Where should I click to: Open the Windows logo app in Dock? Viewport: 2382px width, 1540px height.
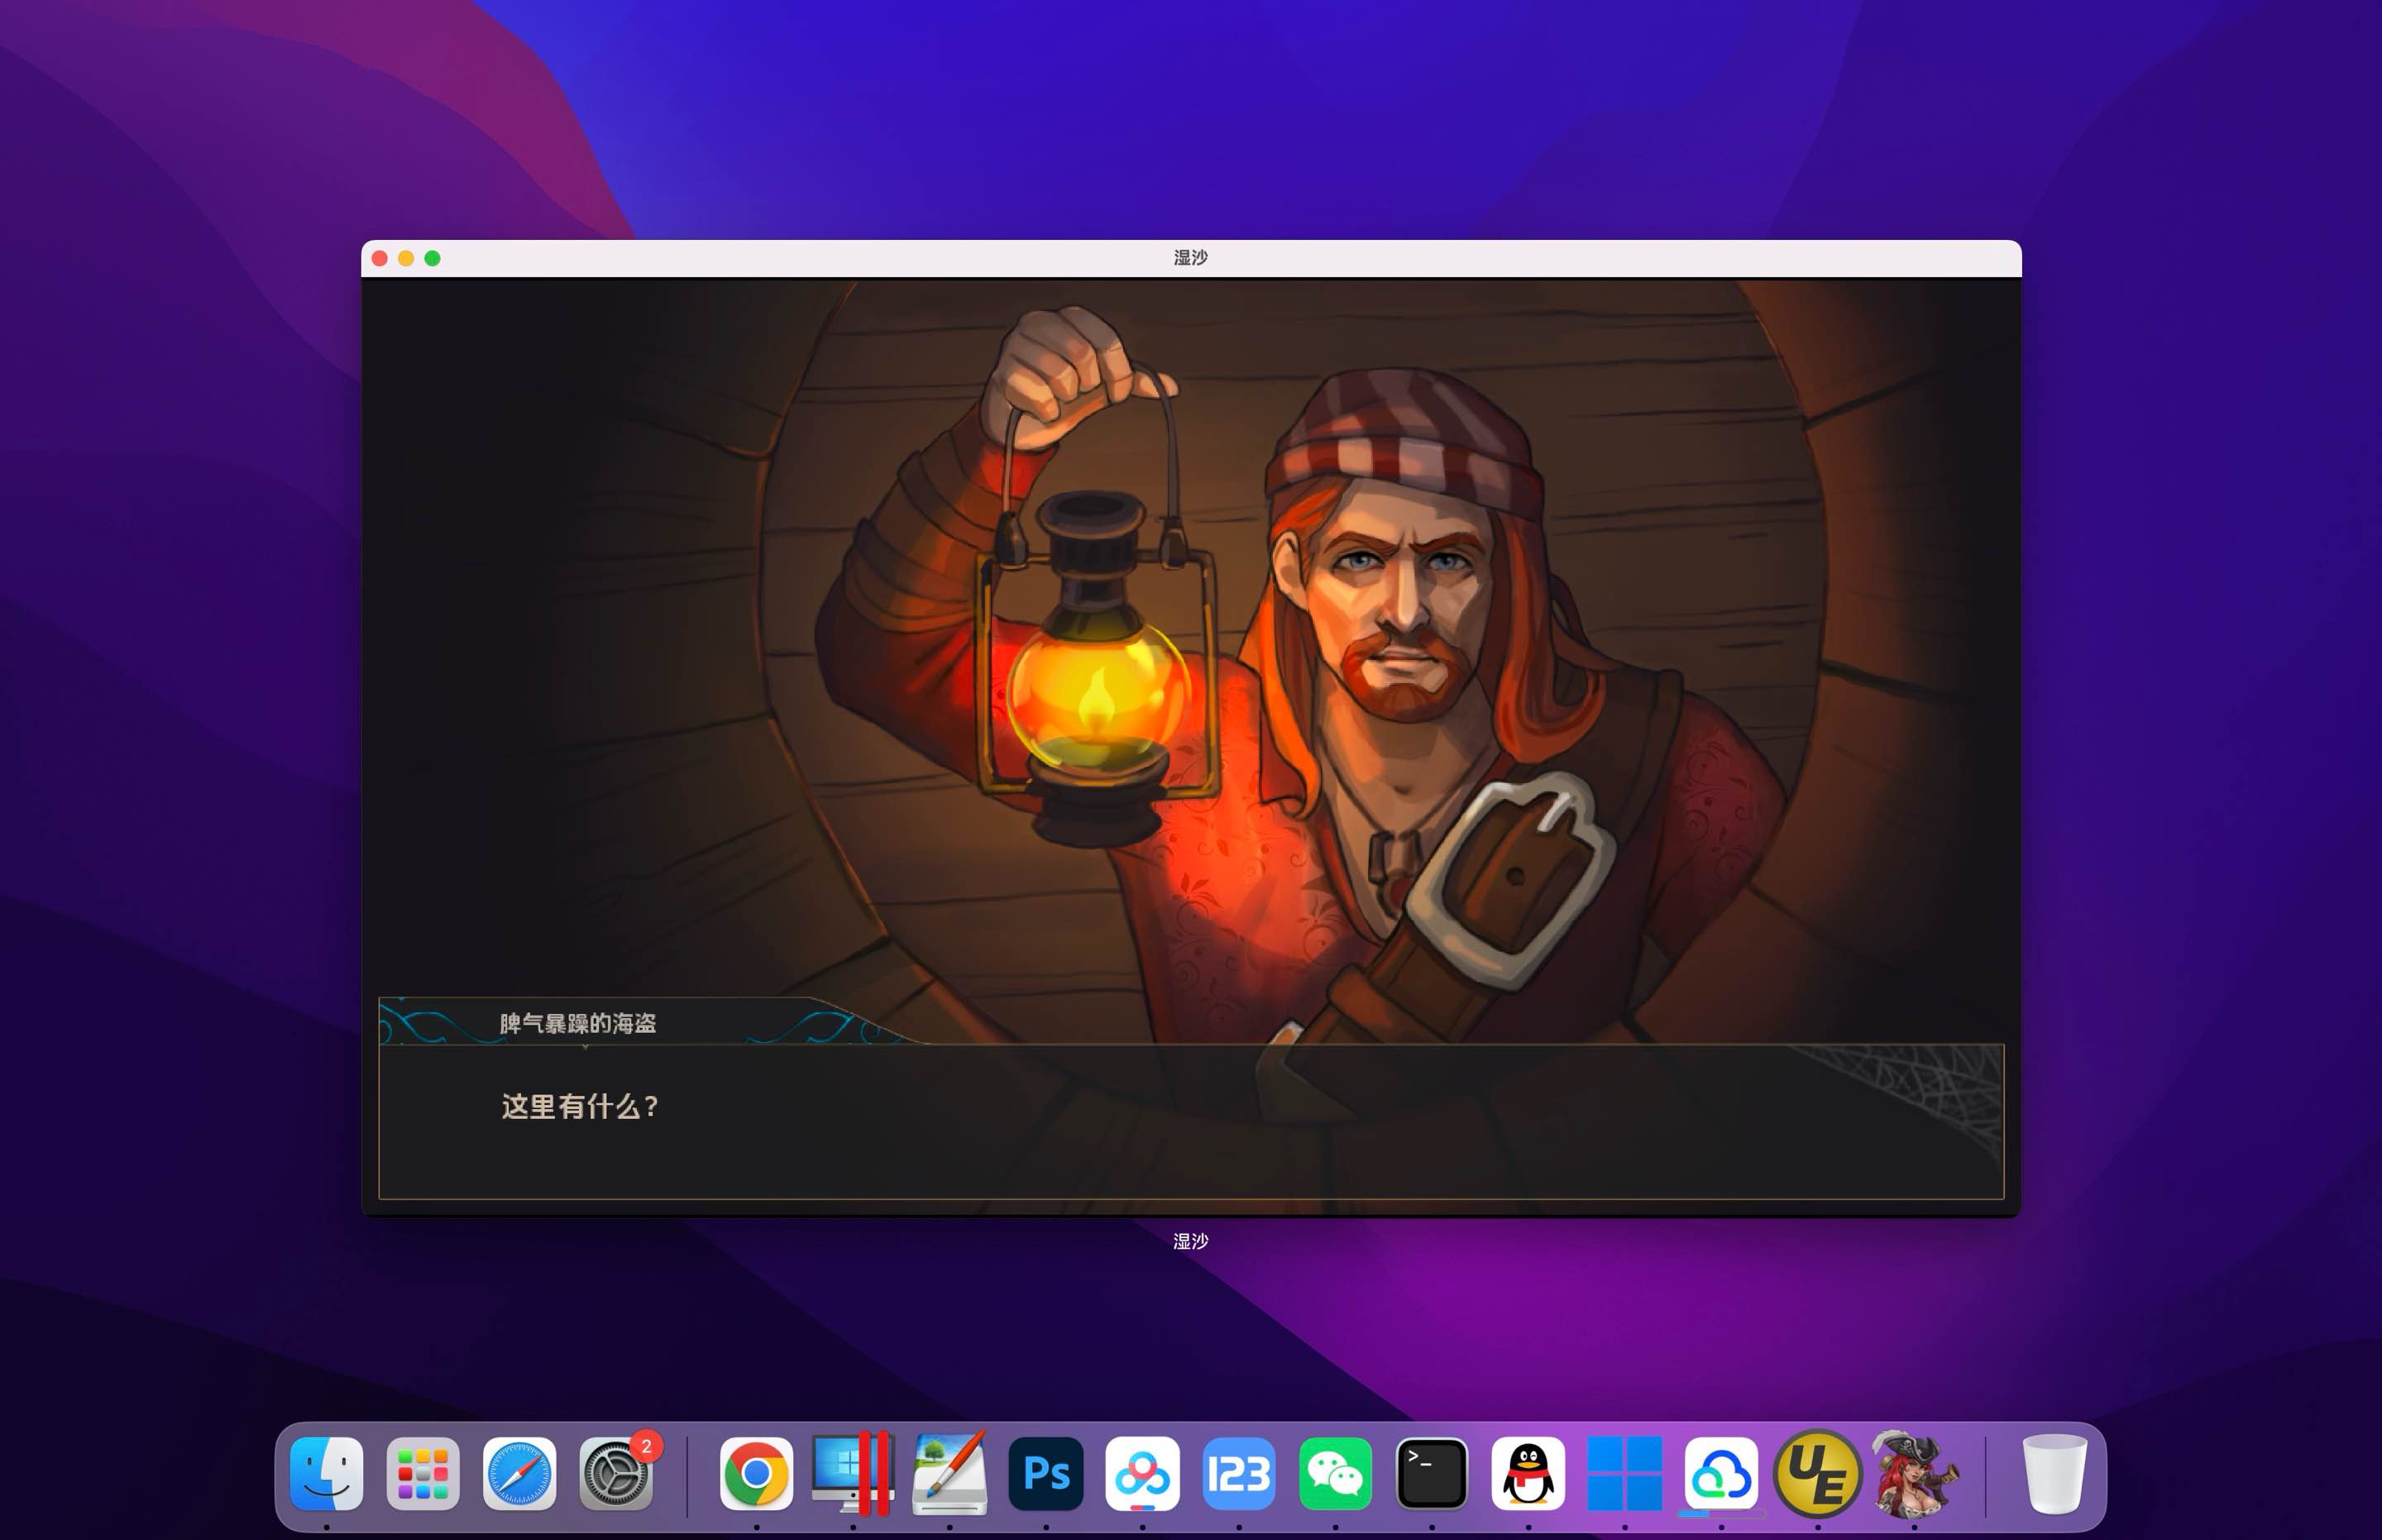click(x=1625, y=1473)
